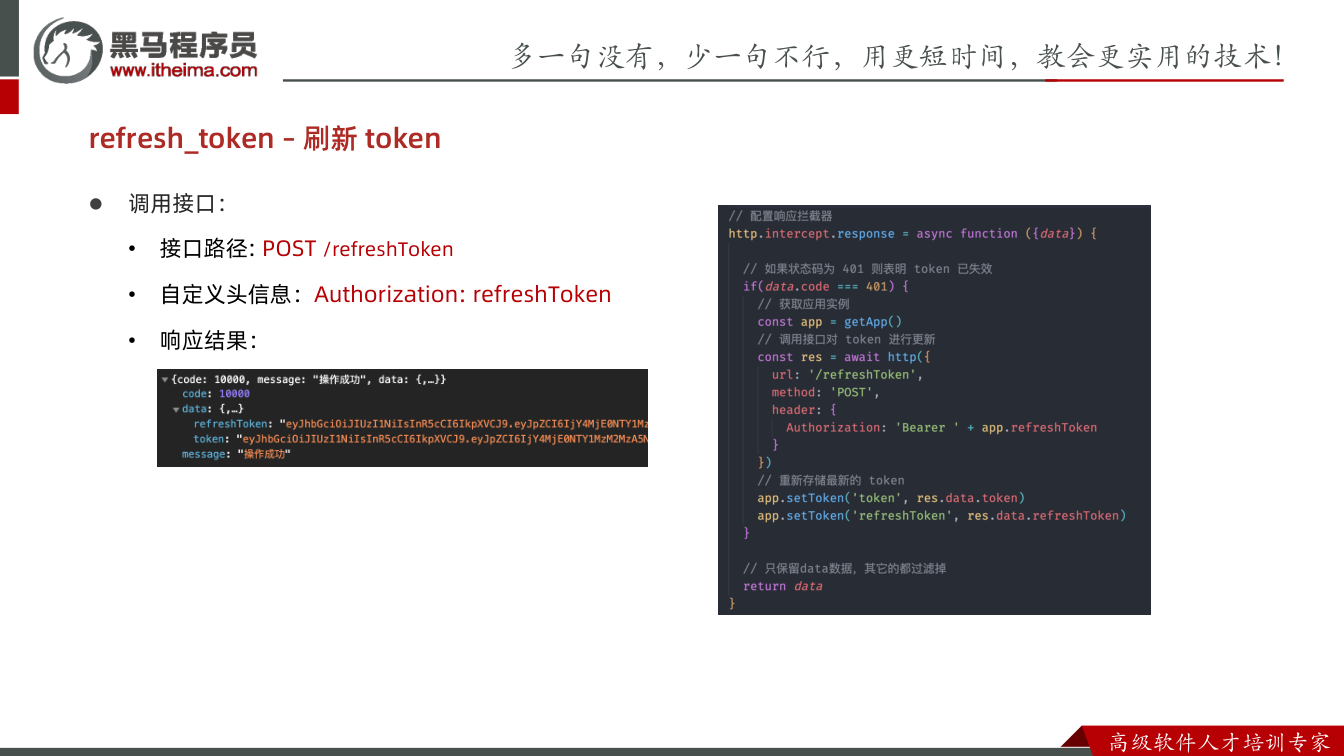Click the itheima horse logo icon
This screenshot has height=756, width=1344.
[x=68, y=50]
